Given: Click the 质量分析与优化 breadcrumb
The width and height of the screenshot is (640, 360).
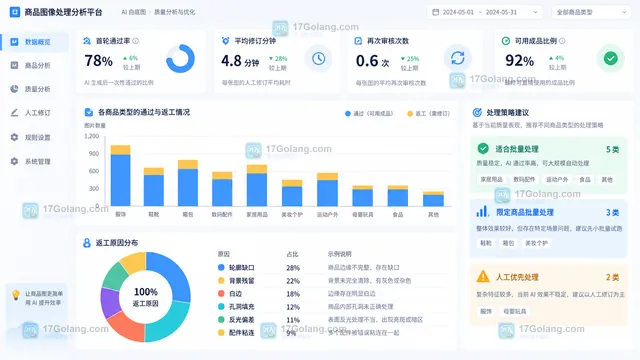Looking at the screenshot, I should (174, 12).
